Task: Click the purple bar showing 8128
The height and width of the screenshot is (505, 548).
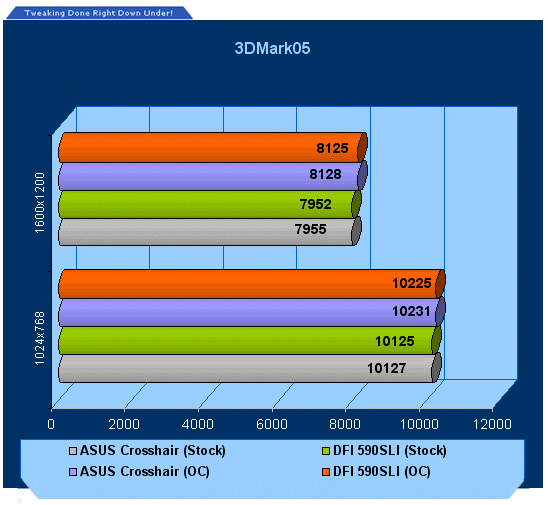Action: pyautogui.click(x=212, y=176)
